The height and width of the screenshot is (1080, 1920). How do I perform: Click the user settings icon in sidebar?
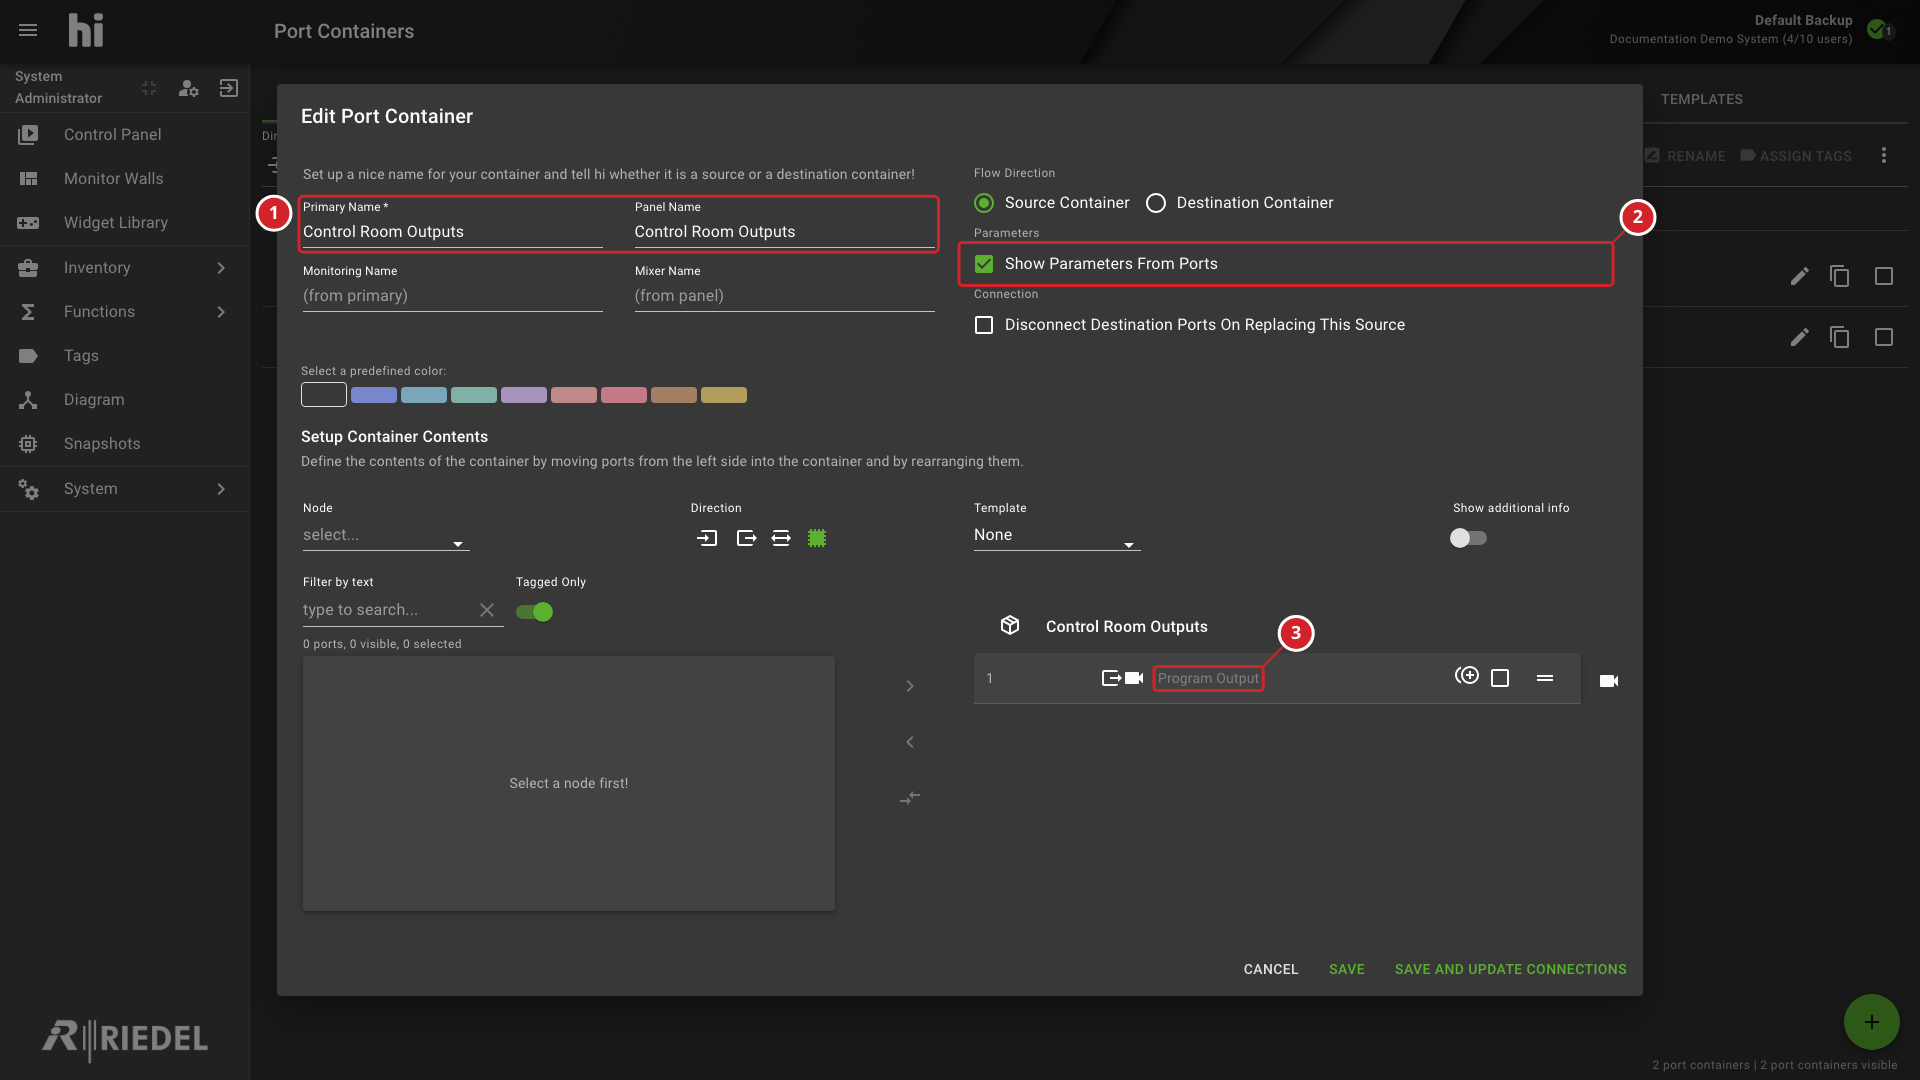pyautogui.click(x=188, y=88)
